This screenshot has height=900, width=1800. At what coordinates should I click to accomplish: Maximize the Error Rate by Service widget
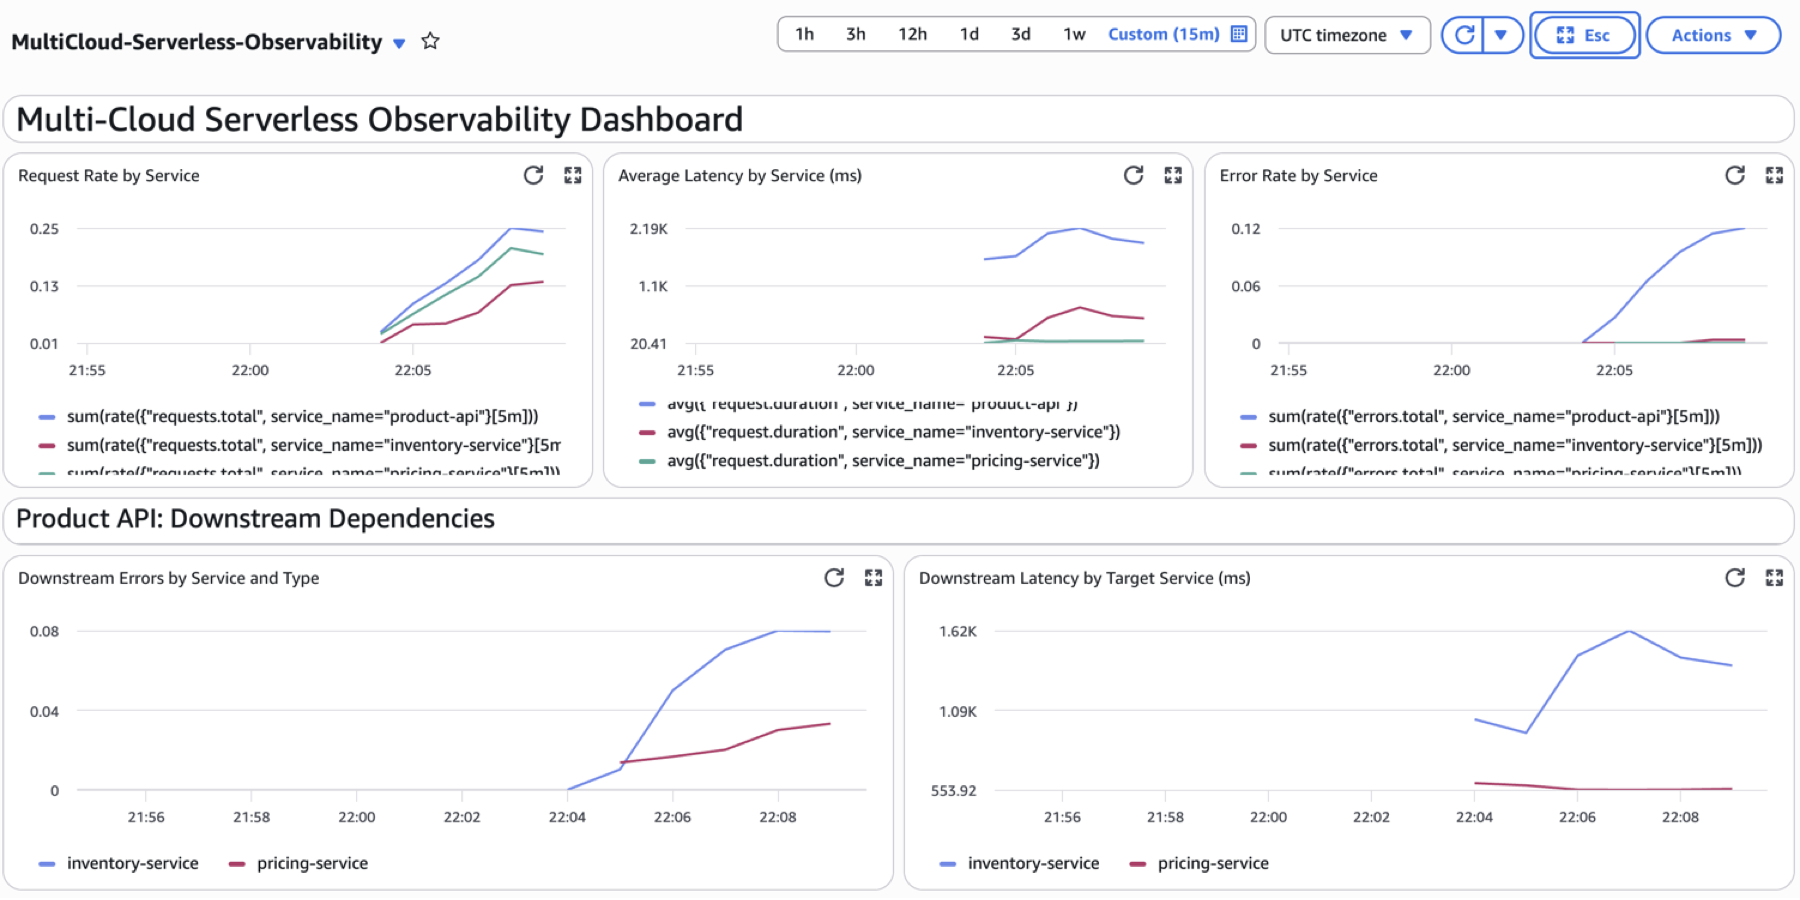(1775, 176)
